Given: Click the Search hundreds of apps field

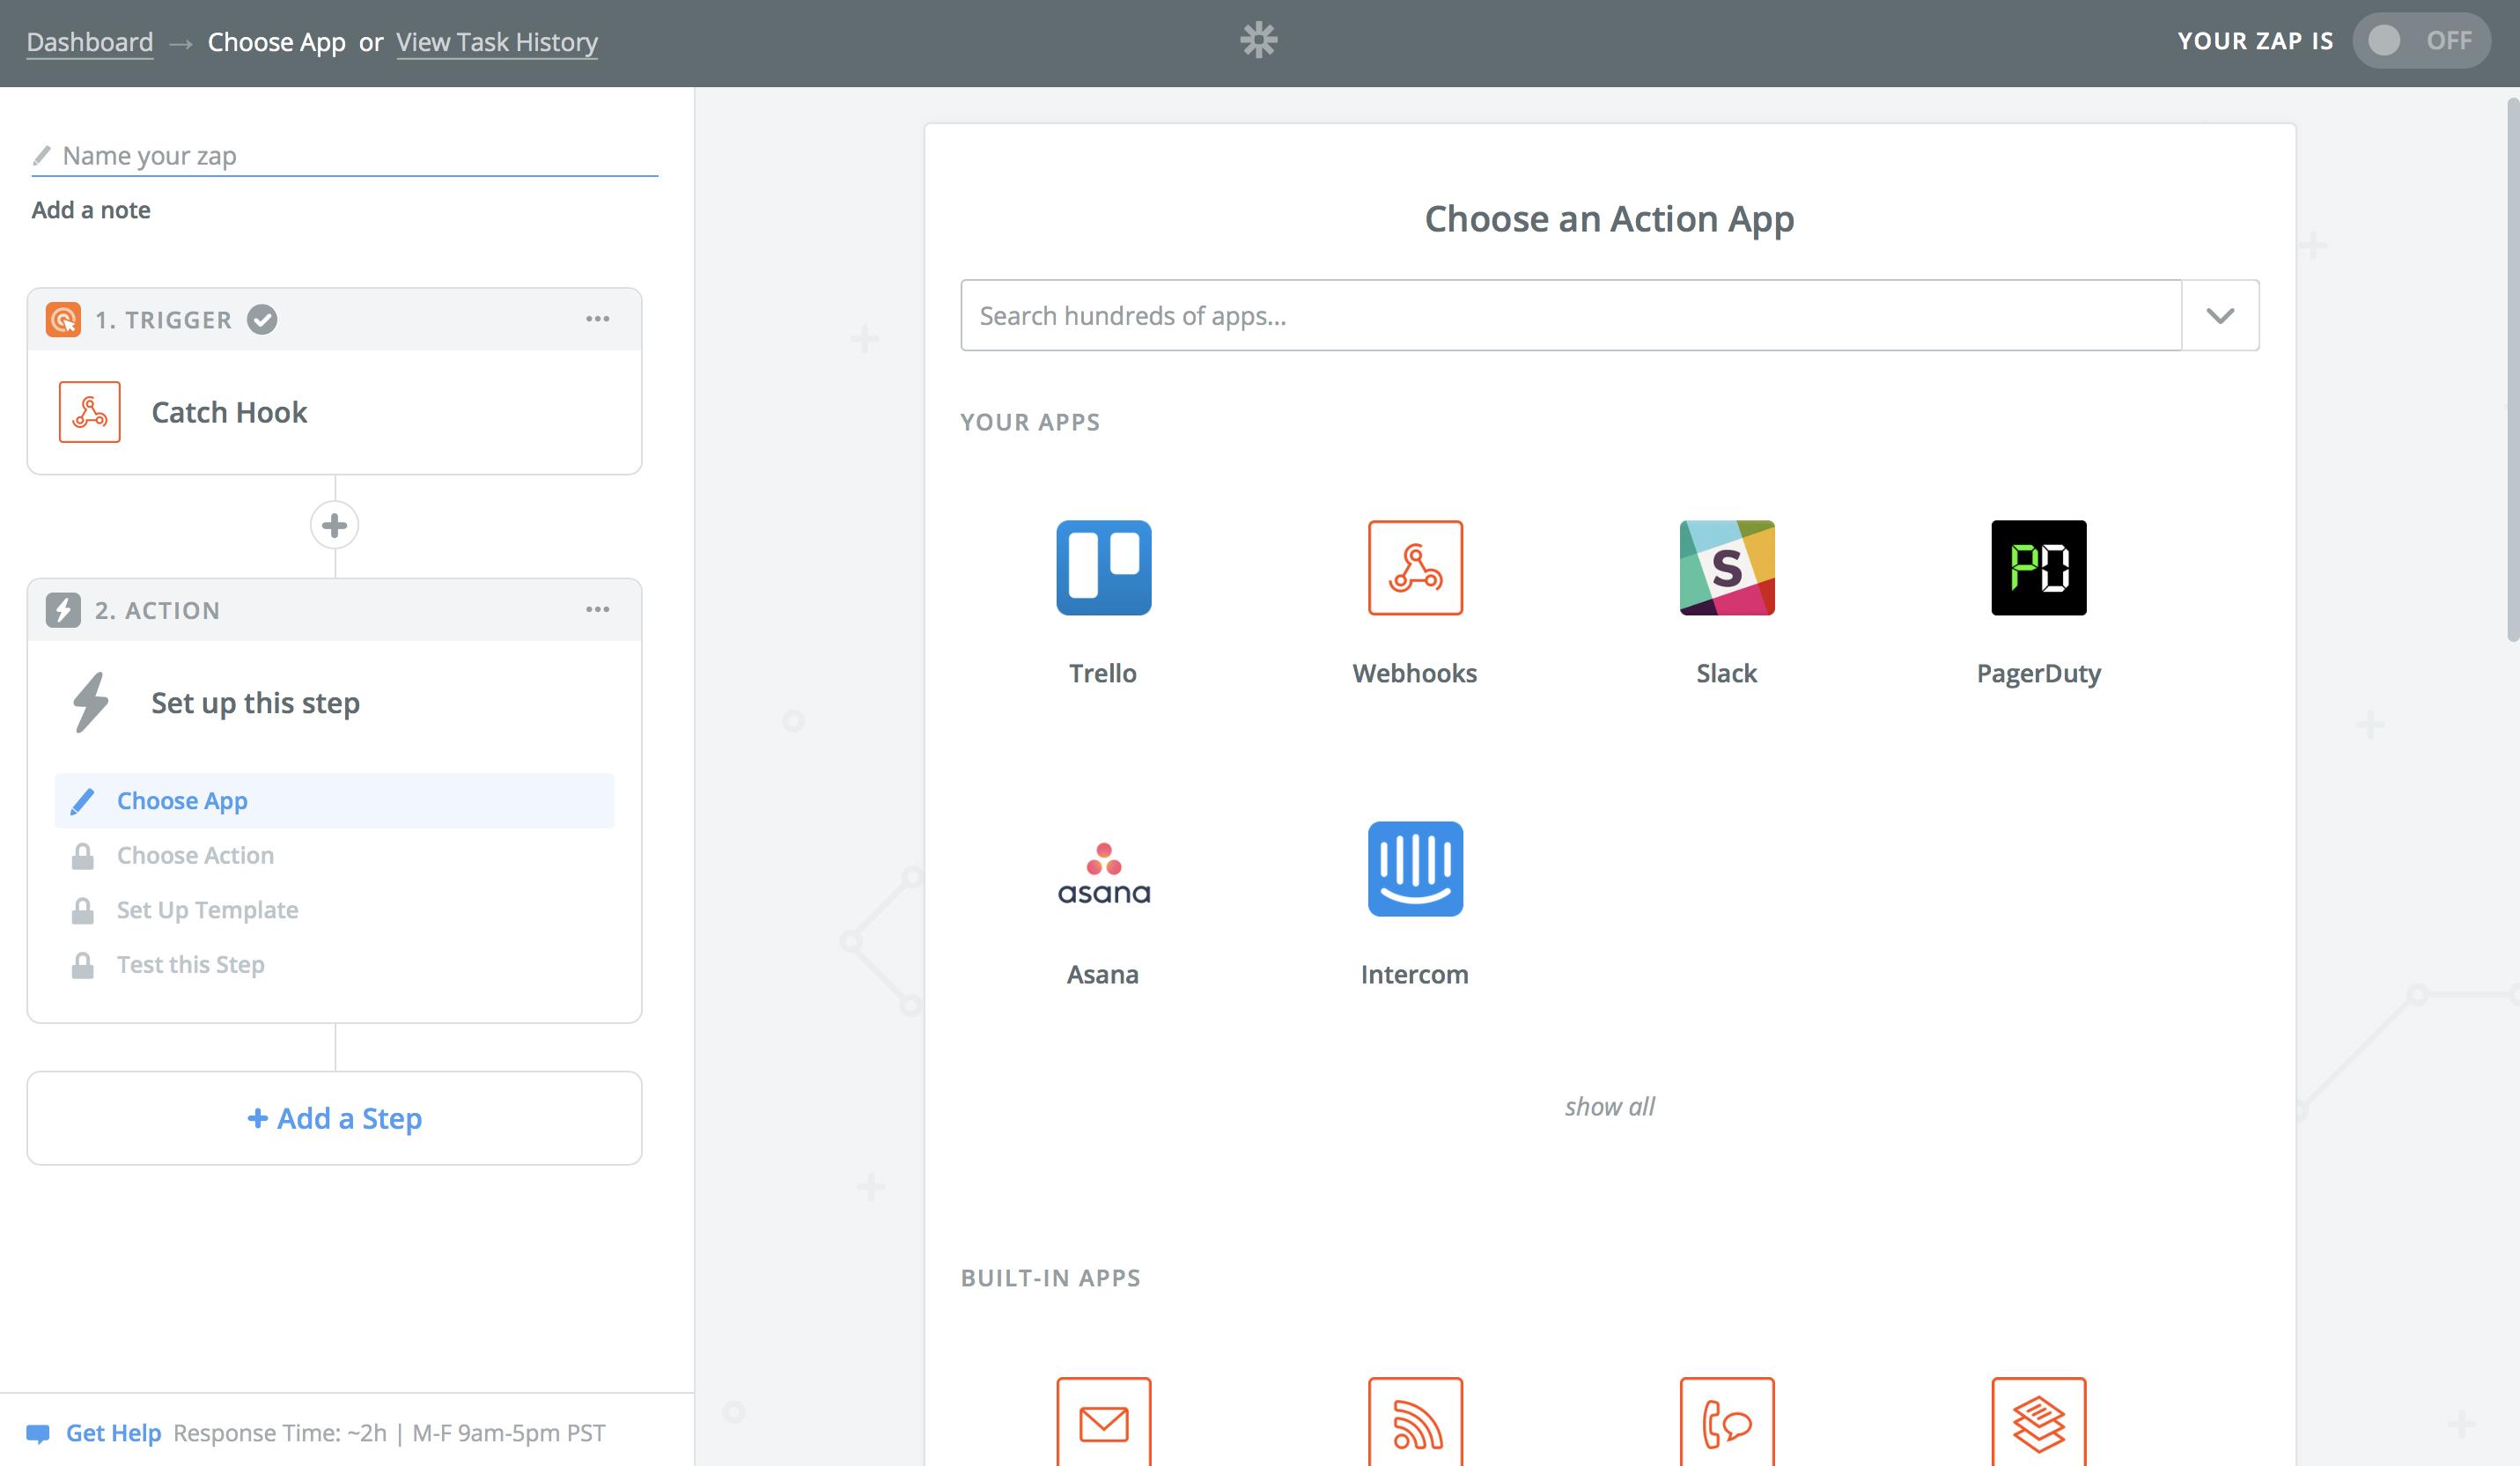Looking at the screenshot, I should tap(1570, 316).
